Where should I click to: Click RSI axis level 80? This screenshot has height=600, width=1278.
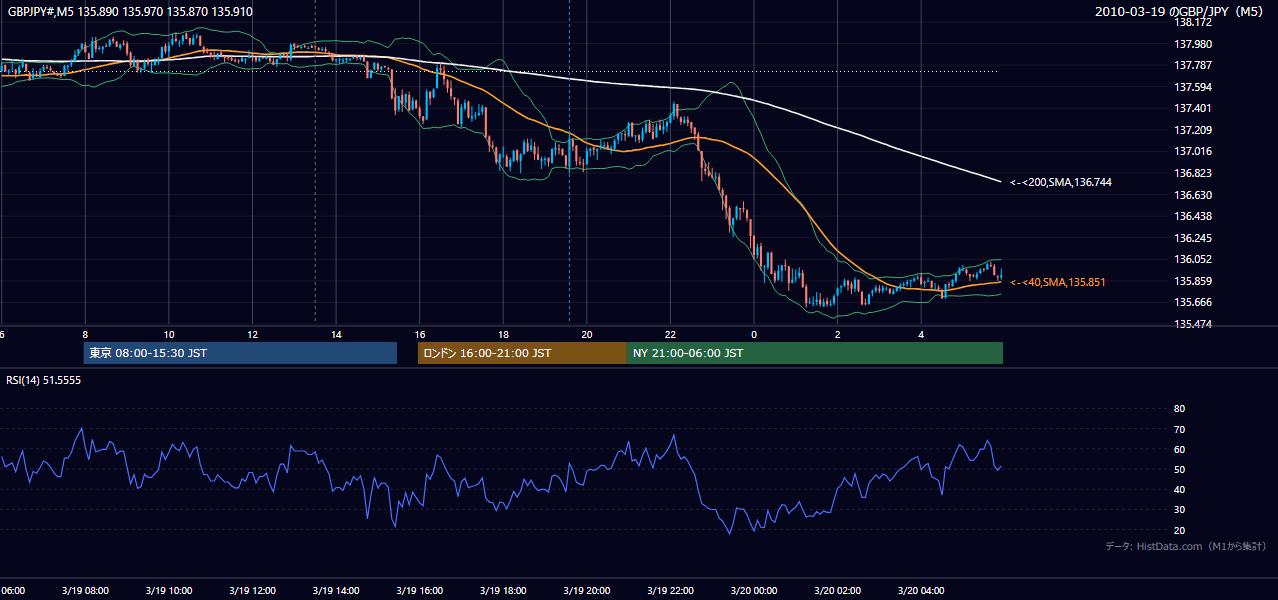tap(1180, 409)
